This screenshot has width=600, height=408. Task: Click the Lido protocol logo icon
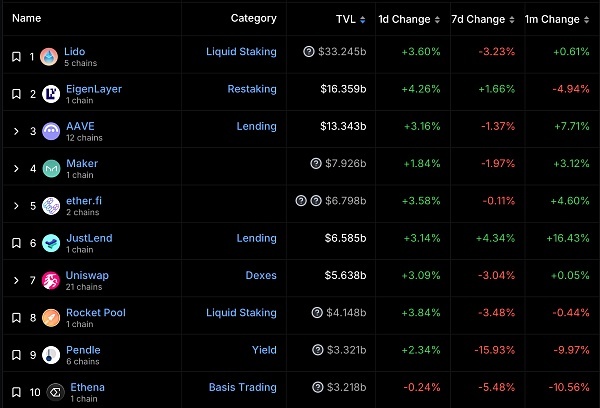49,57
